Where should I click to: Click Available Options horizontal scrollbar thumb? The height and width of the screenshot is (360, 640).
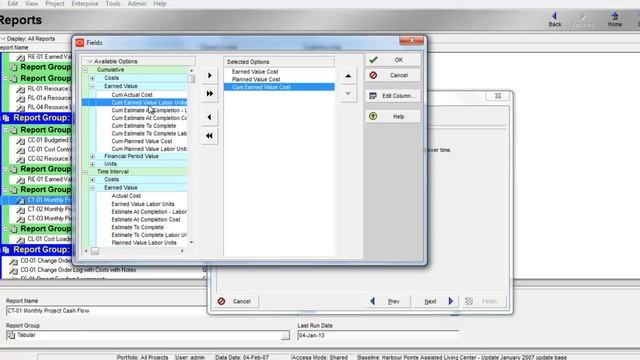pos(95,251)
